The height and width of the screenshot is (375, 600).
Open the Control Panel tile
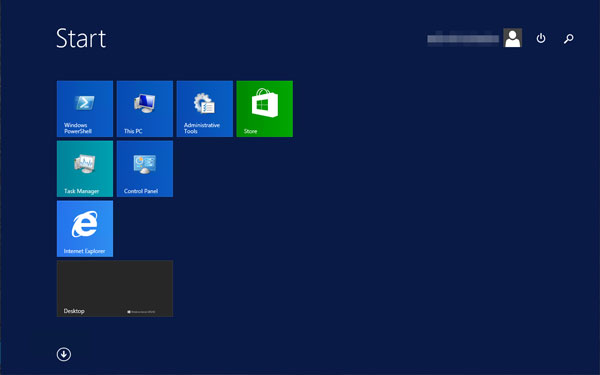coord(145,169)
